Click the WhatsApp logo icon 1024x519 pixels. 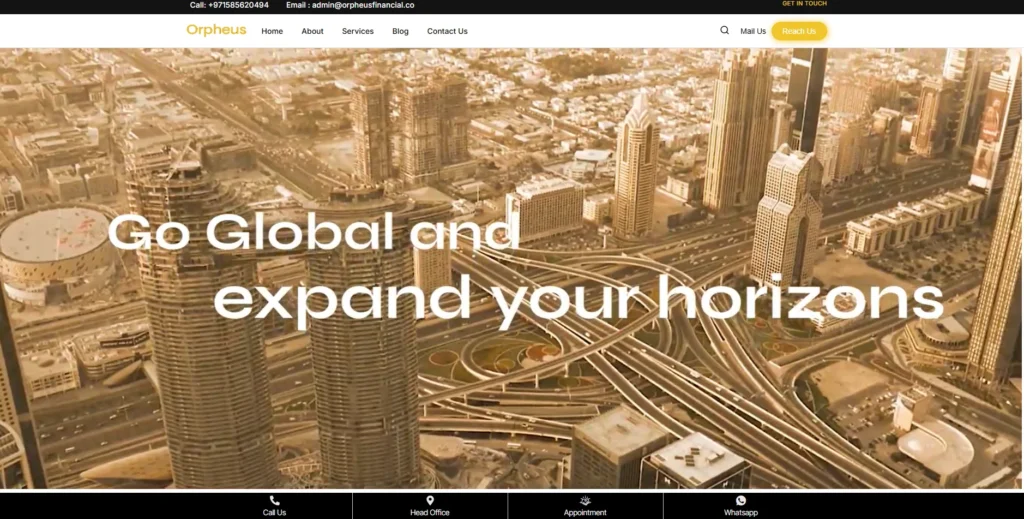741,501
